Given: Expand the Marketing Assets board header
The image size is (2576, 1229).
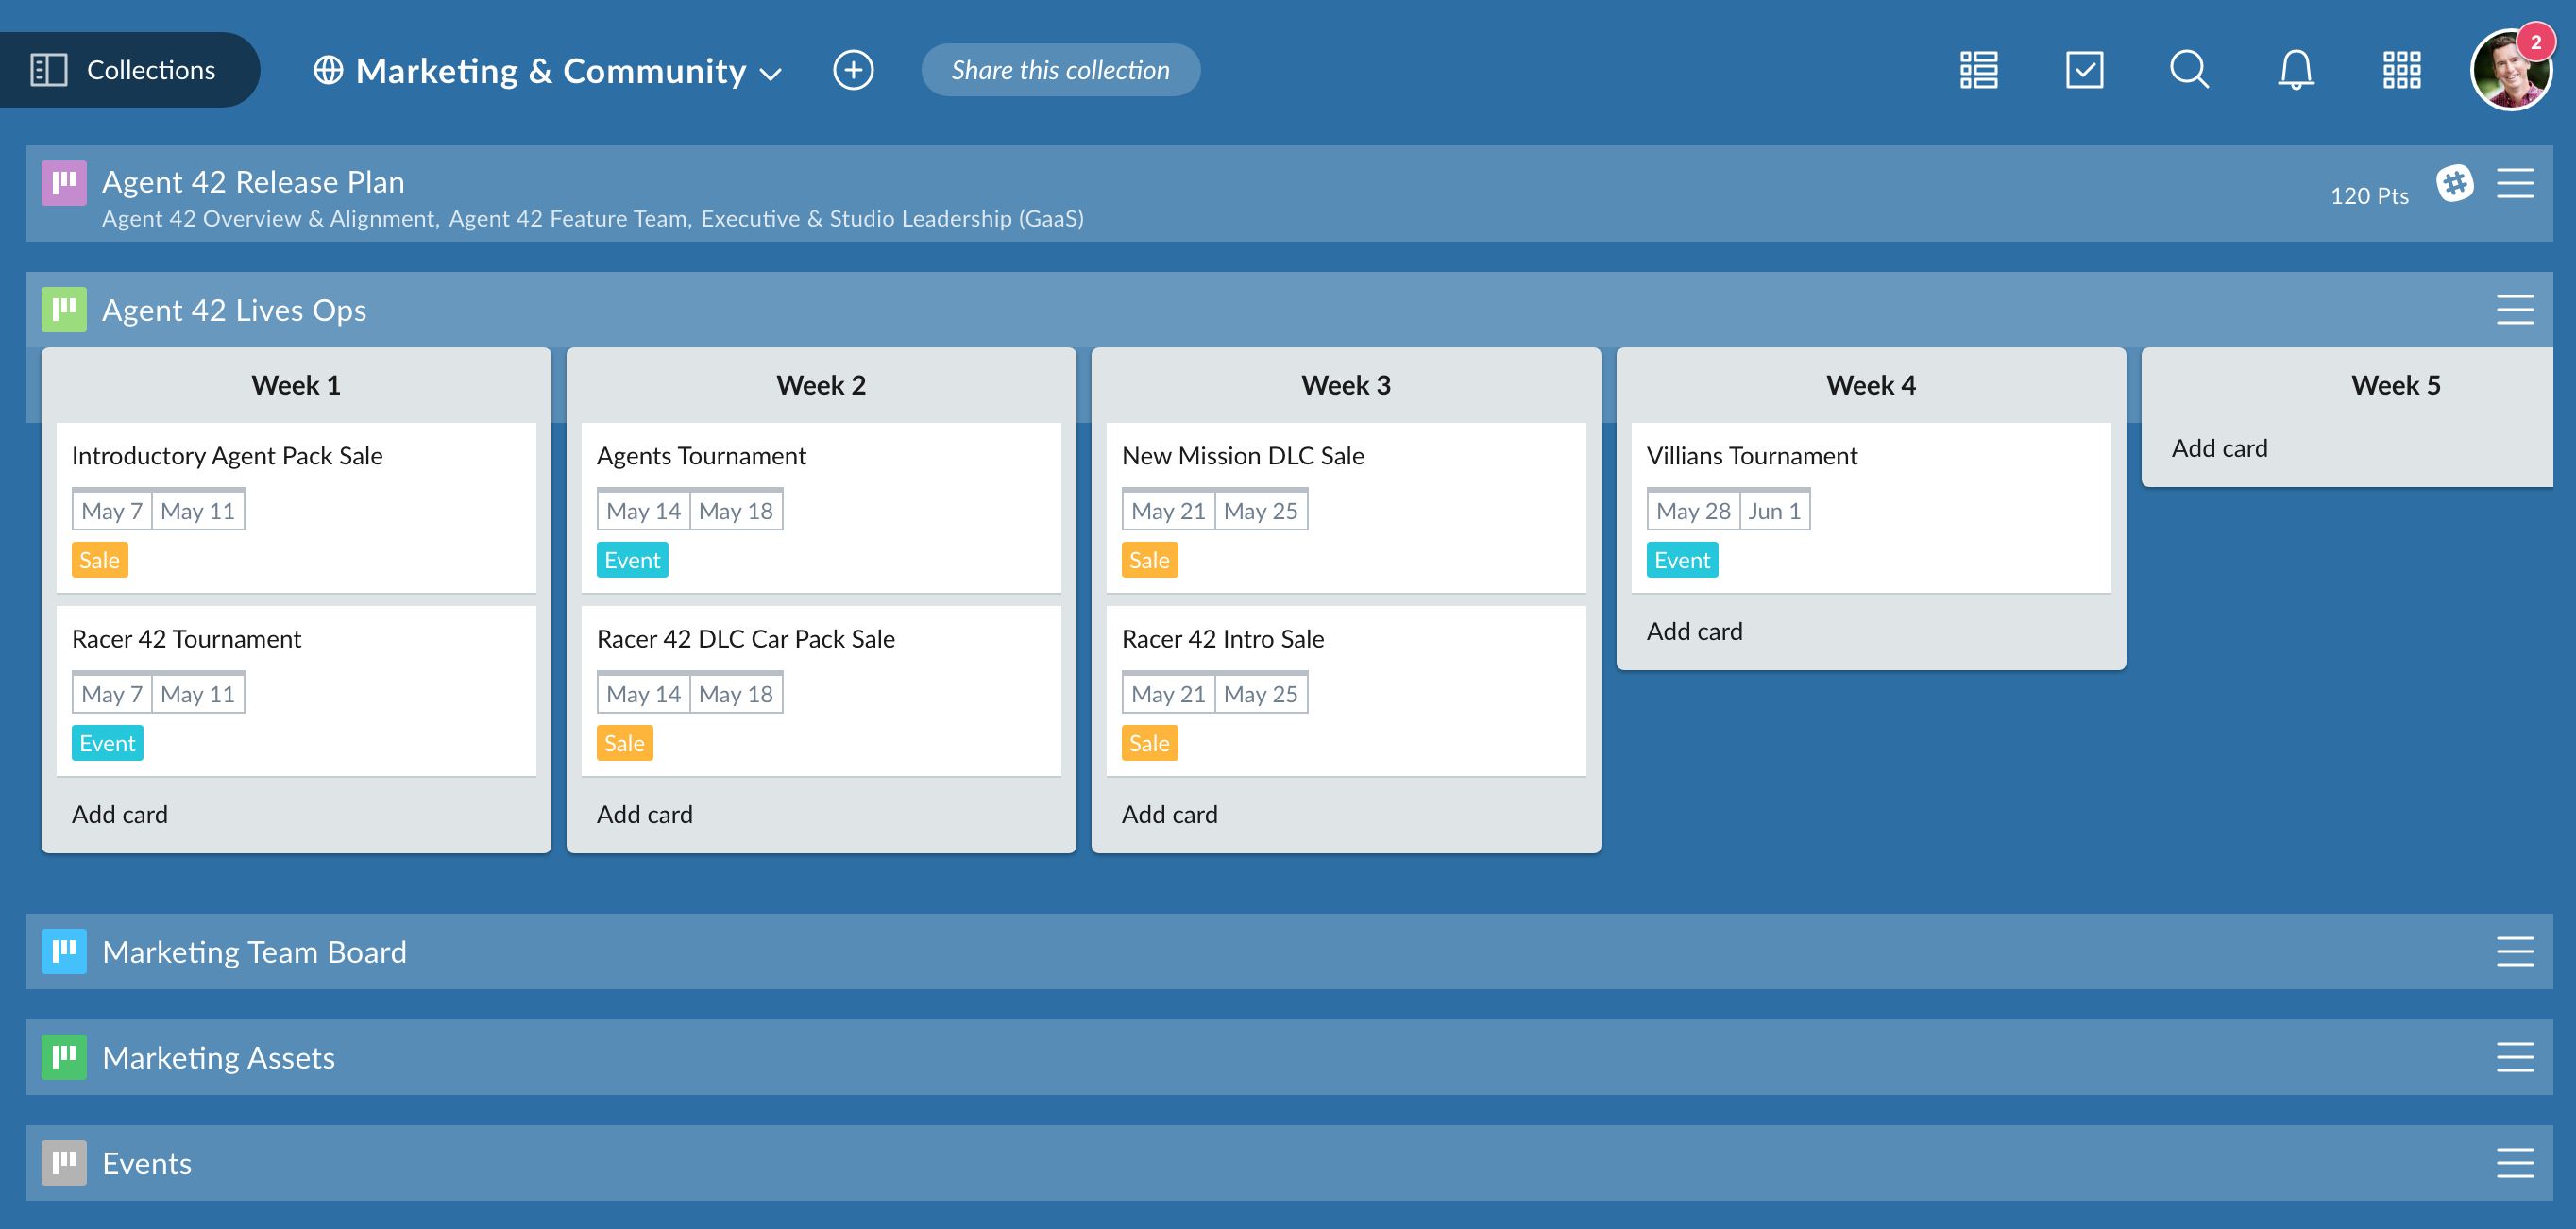Looking at the screenshot, I should (x=219, y=1057).
